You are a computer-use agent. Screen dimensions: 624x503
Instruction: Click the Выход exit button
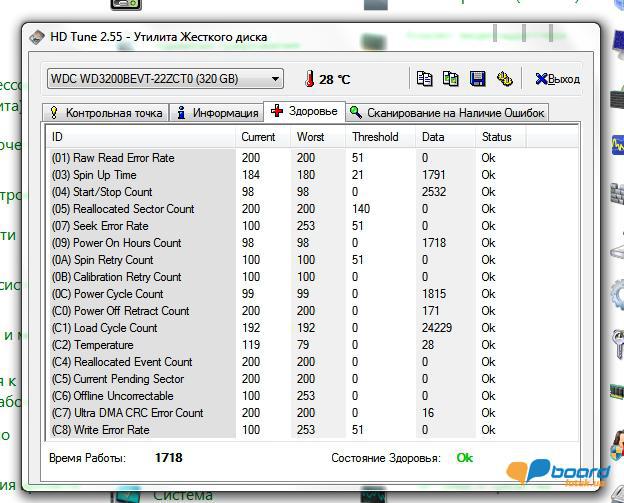[x=556, y=79]
